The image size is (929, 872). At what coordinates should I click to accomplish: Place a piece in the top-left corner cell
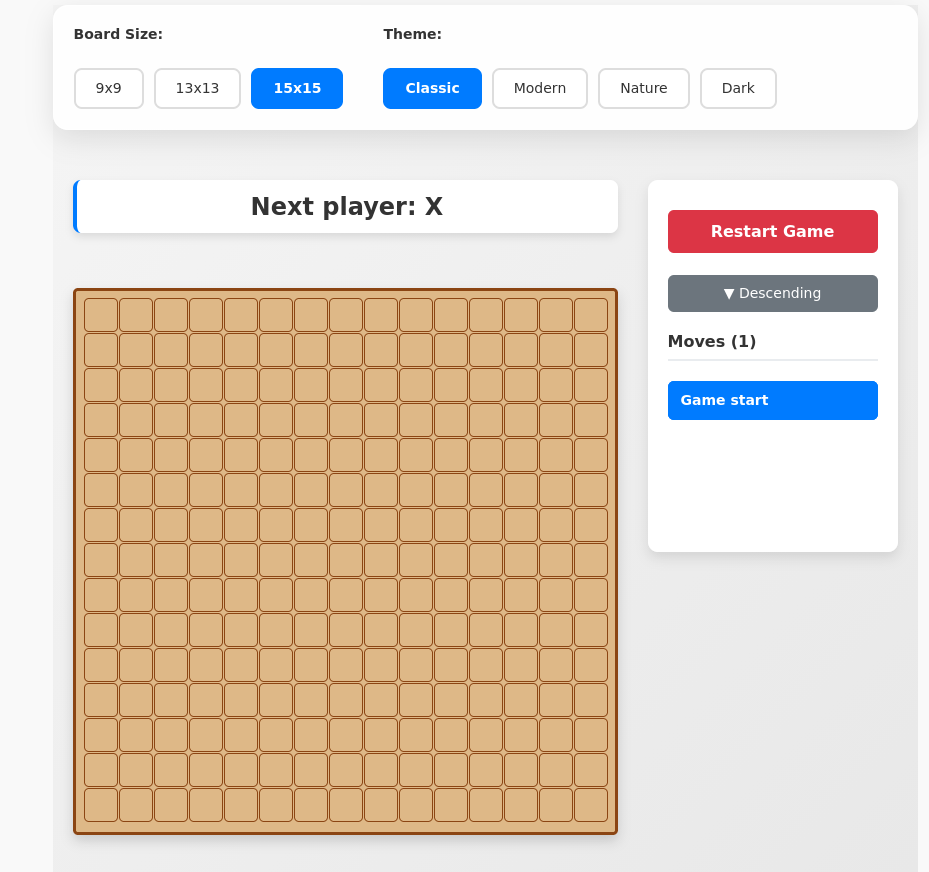tap(101, 315)
